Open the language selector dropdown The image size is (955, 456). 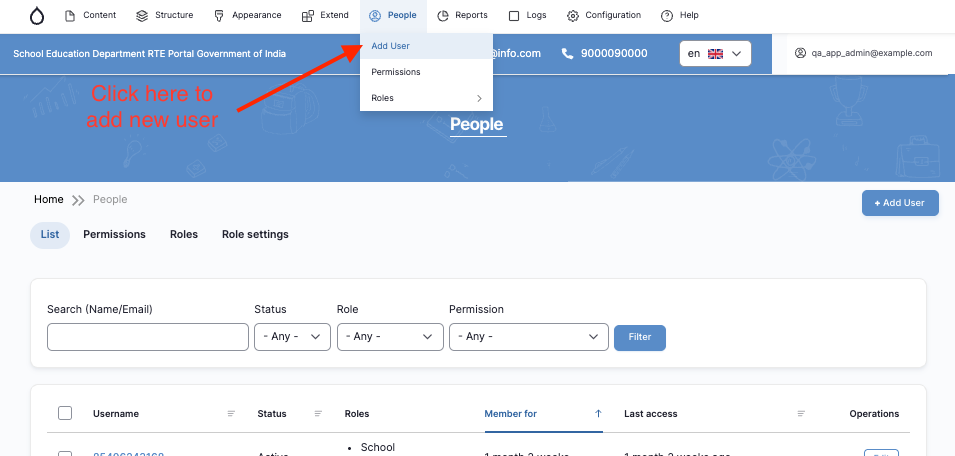pos(715,53)
